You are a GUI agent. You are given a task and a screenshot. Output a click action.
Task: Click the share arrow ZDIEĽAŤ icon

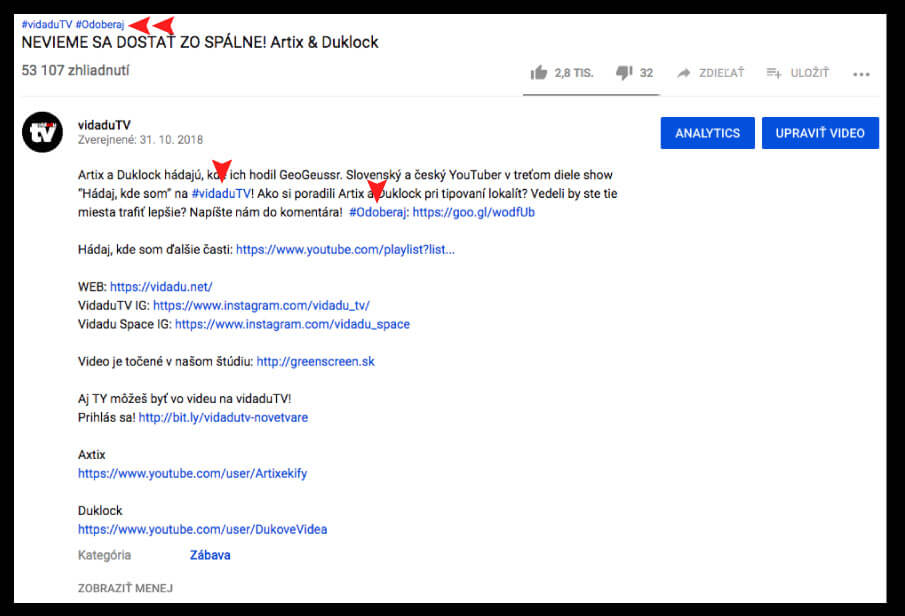pos(684,73)
